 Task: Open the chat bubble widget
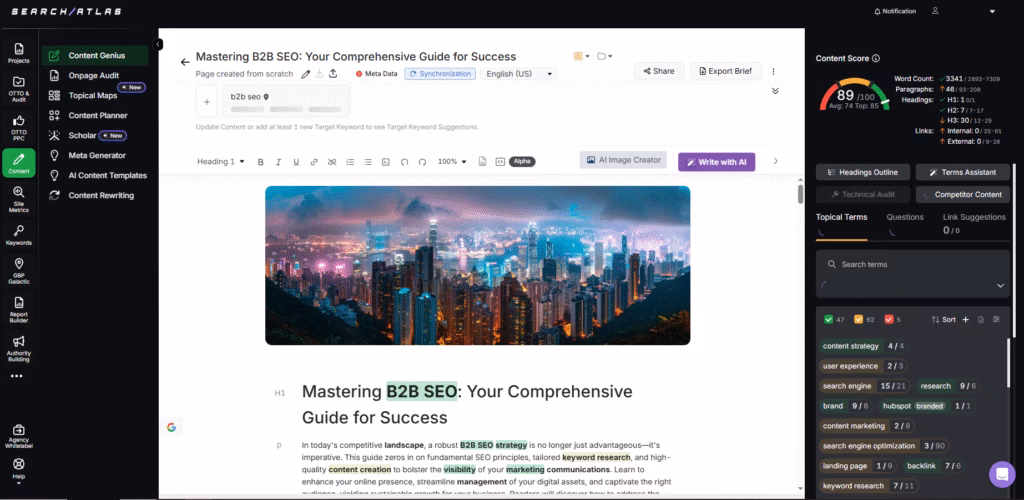(1001, 474)
